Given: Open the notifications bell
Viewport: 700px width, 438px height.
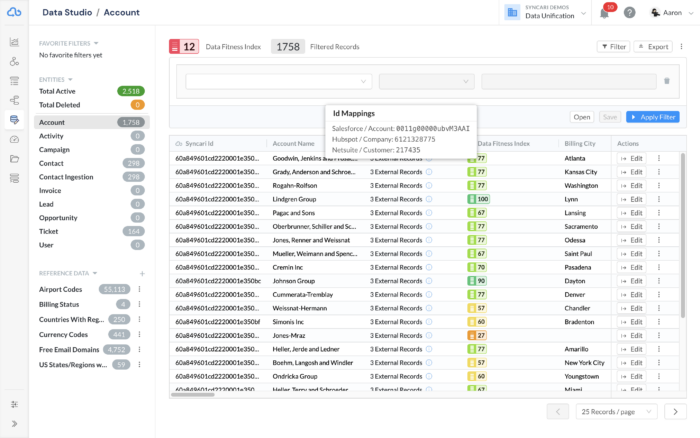Looking at the screenshot, I should (x=604, y=13).
